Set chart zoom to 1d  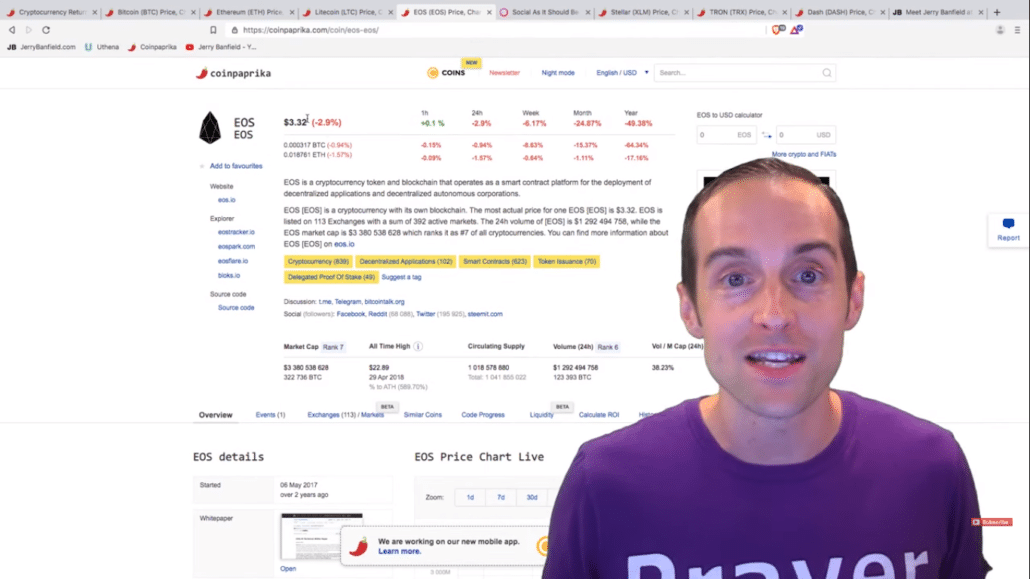(x=470, y=498)
